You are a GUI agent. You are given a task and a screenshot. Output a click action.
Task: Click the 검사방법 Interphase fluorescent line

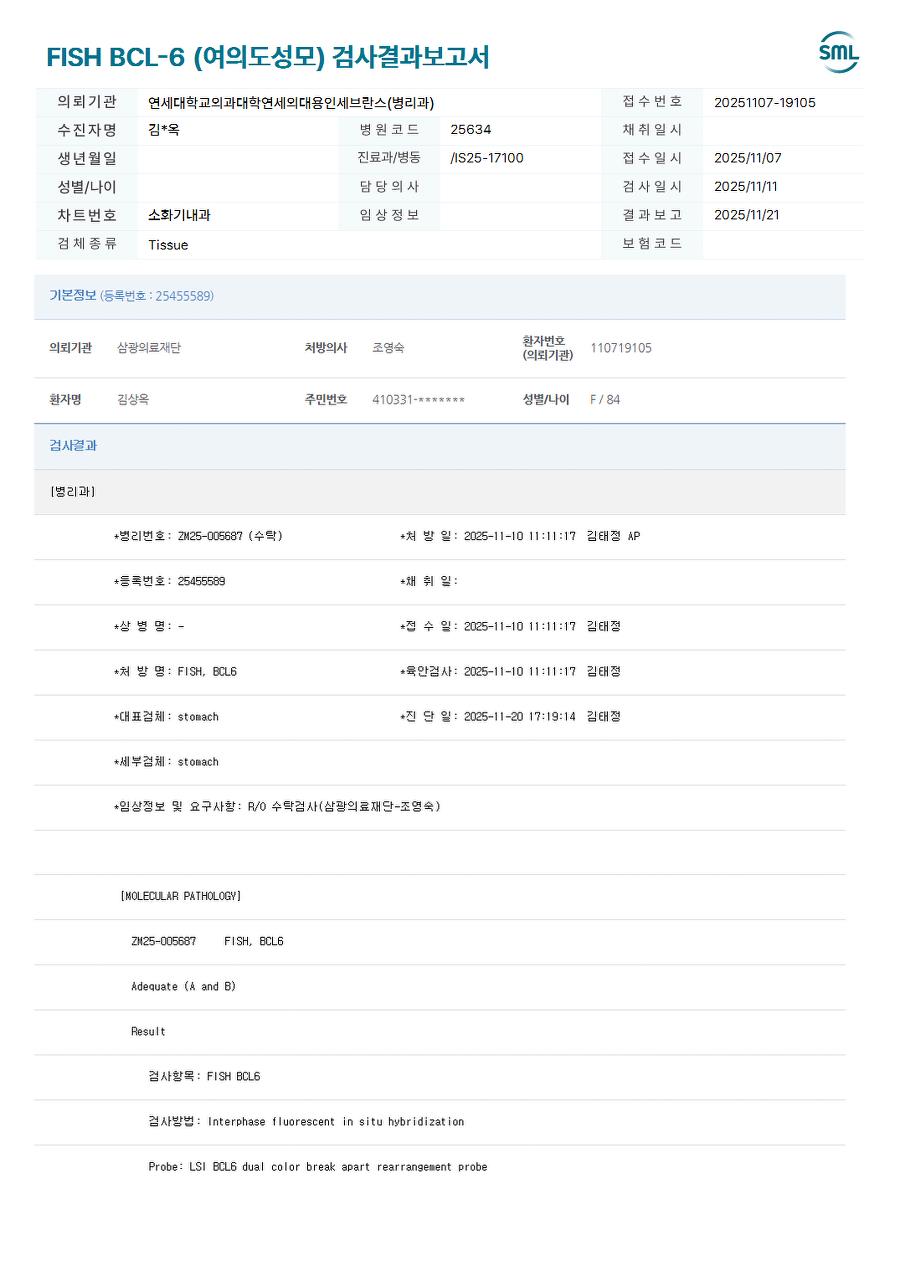pyautogui.click(x=306, y=1121)
